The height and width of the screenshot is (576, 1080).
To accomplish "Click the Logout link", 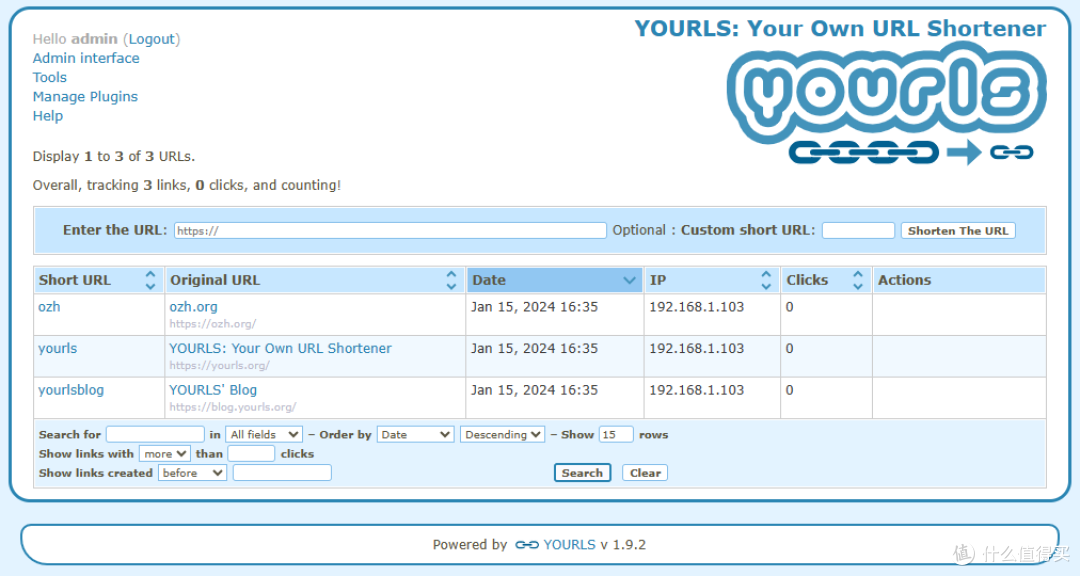I will 152,39.
